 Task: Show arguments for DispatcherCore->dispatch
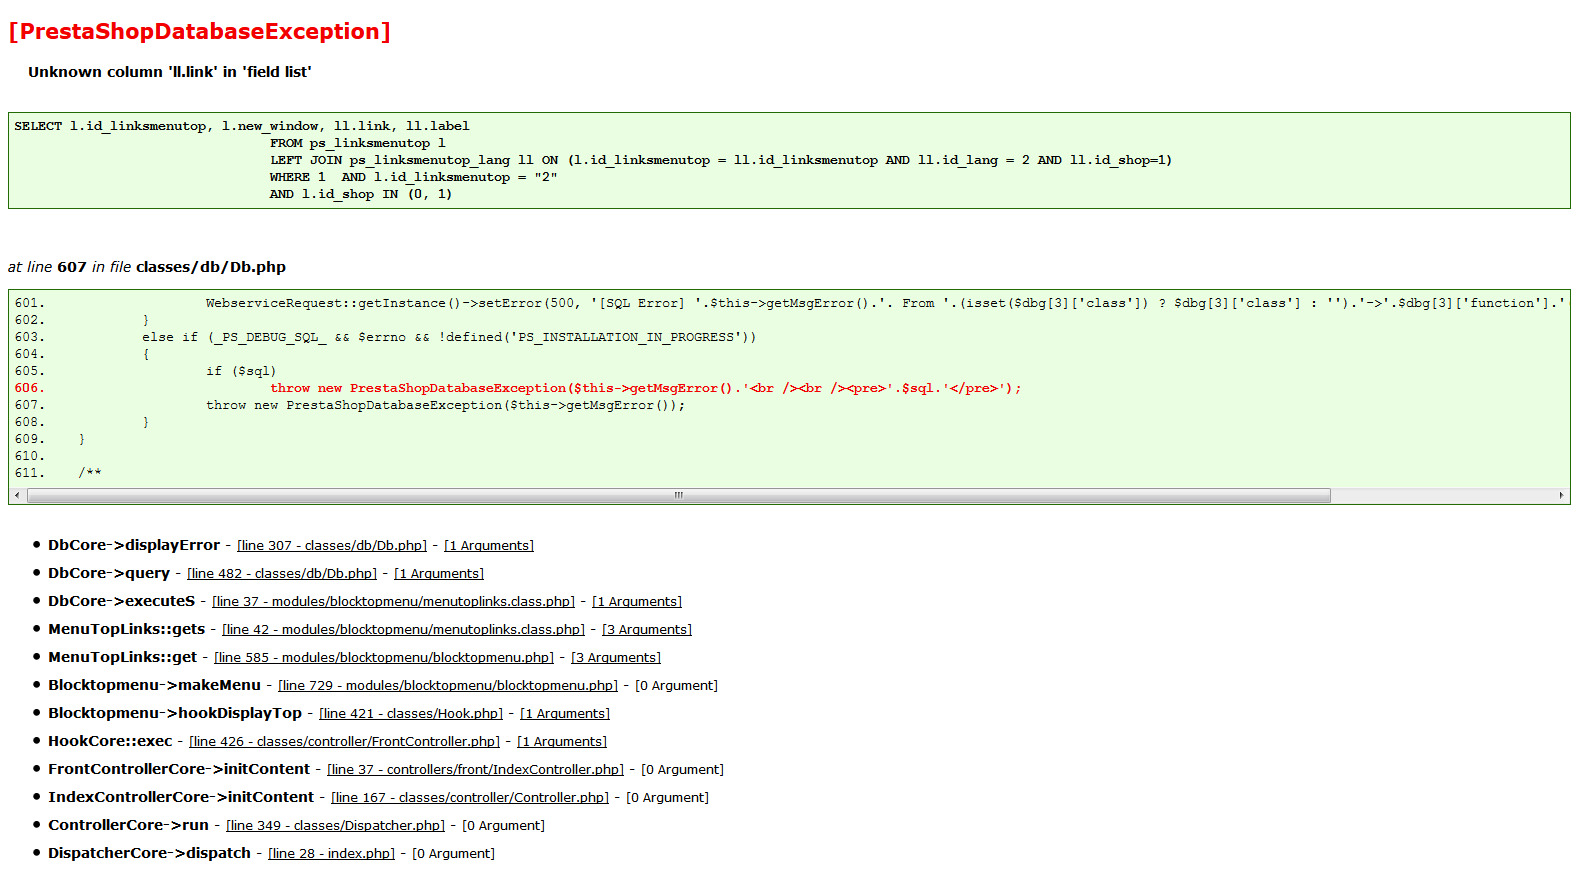(x=454, y=854)
